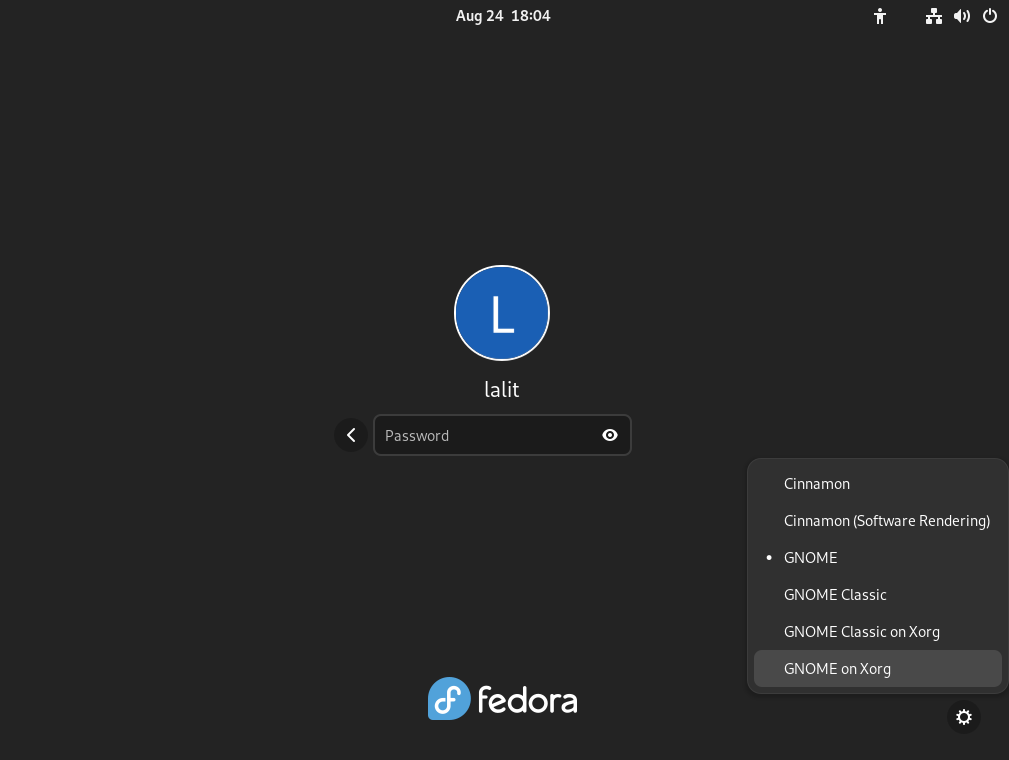Open the network connections menu
The image size is (1009, 760).
pos(933,16)
